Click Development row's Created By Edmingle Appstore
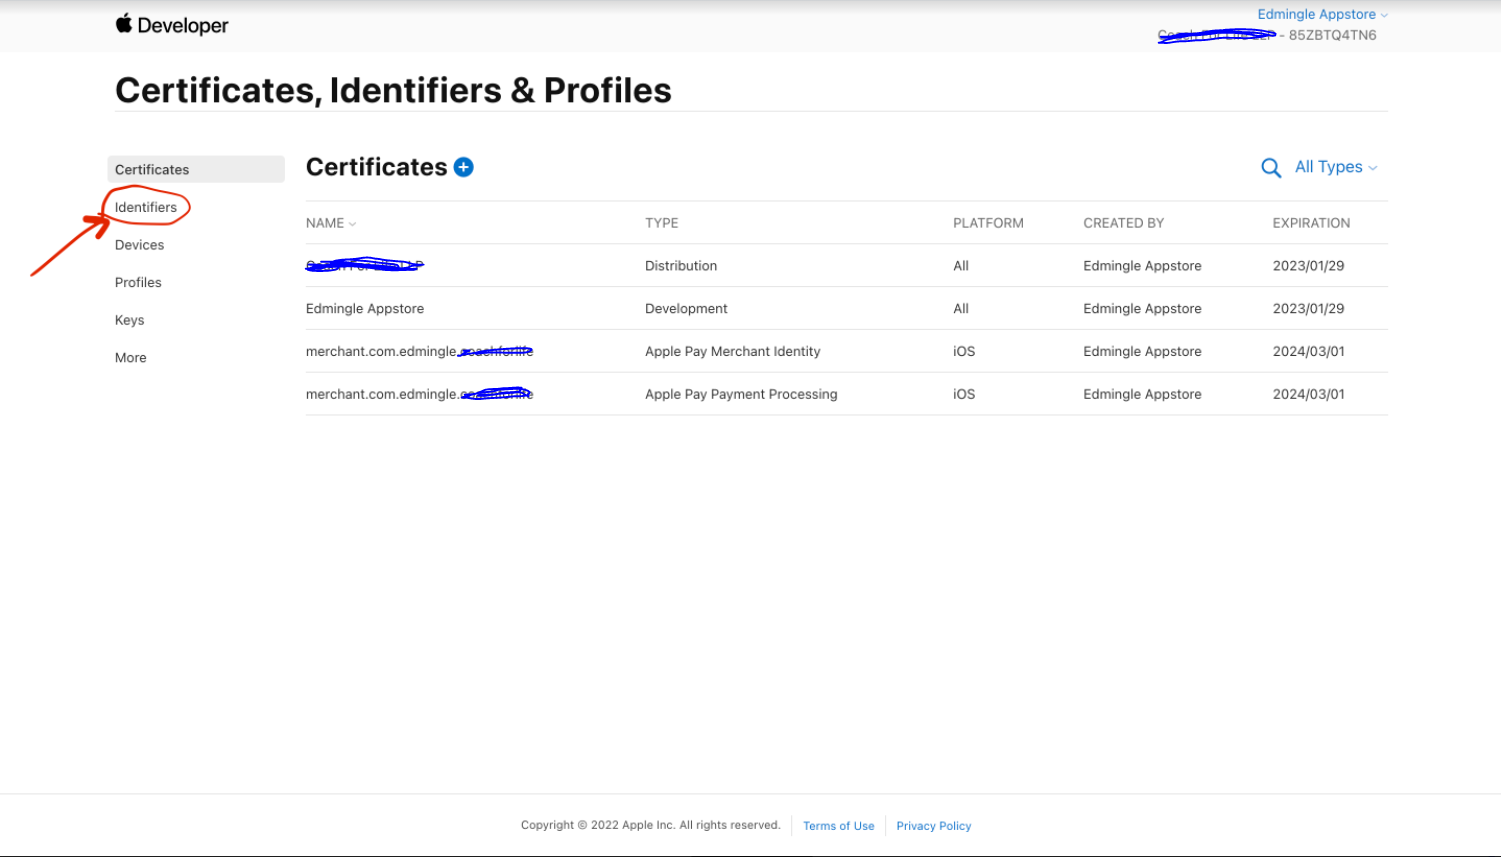The width and height of the screenshot is (1501, 857). [x=1142, y=309]
